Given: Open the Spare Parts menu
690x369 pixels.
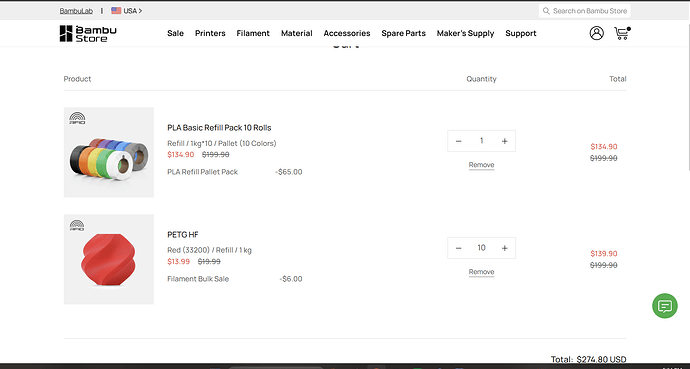Looking at the screenshot, I should tap(404, 33).
